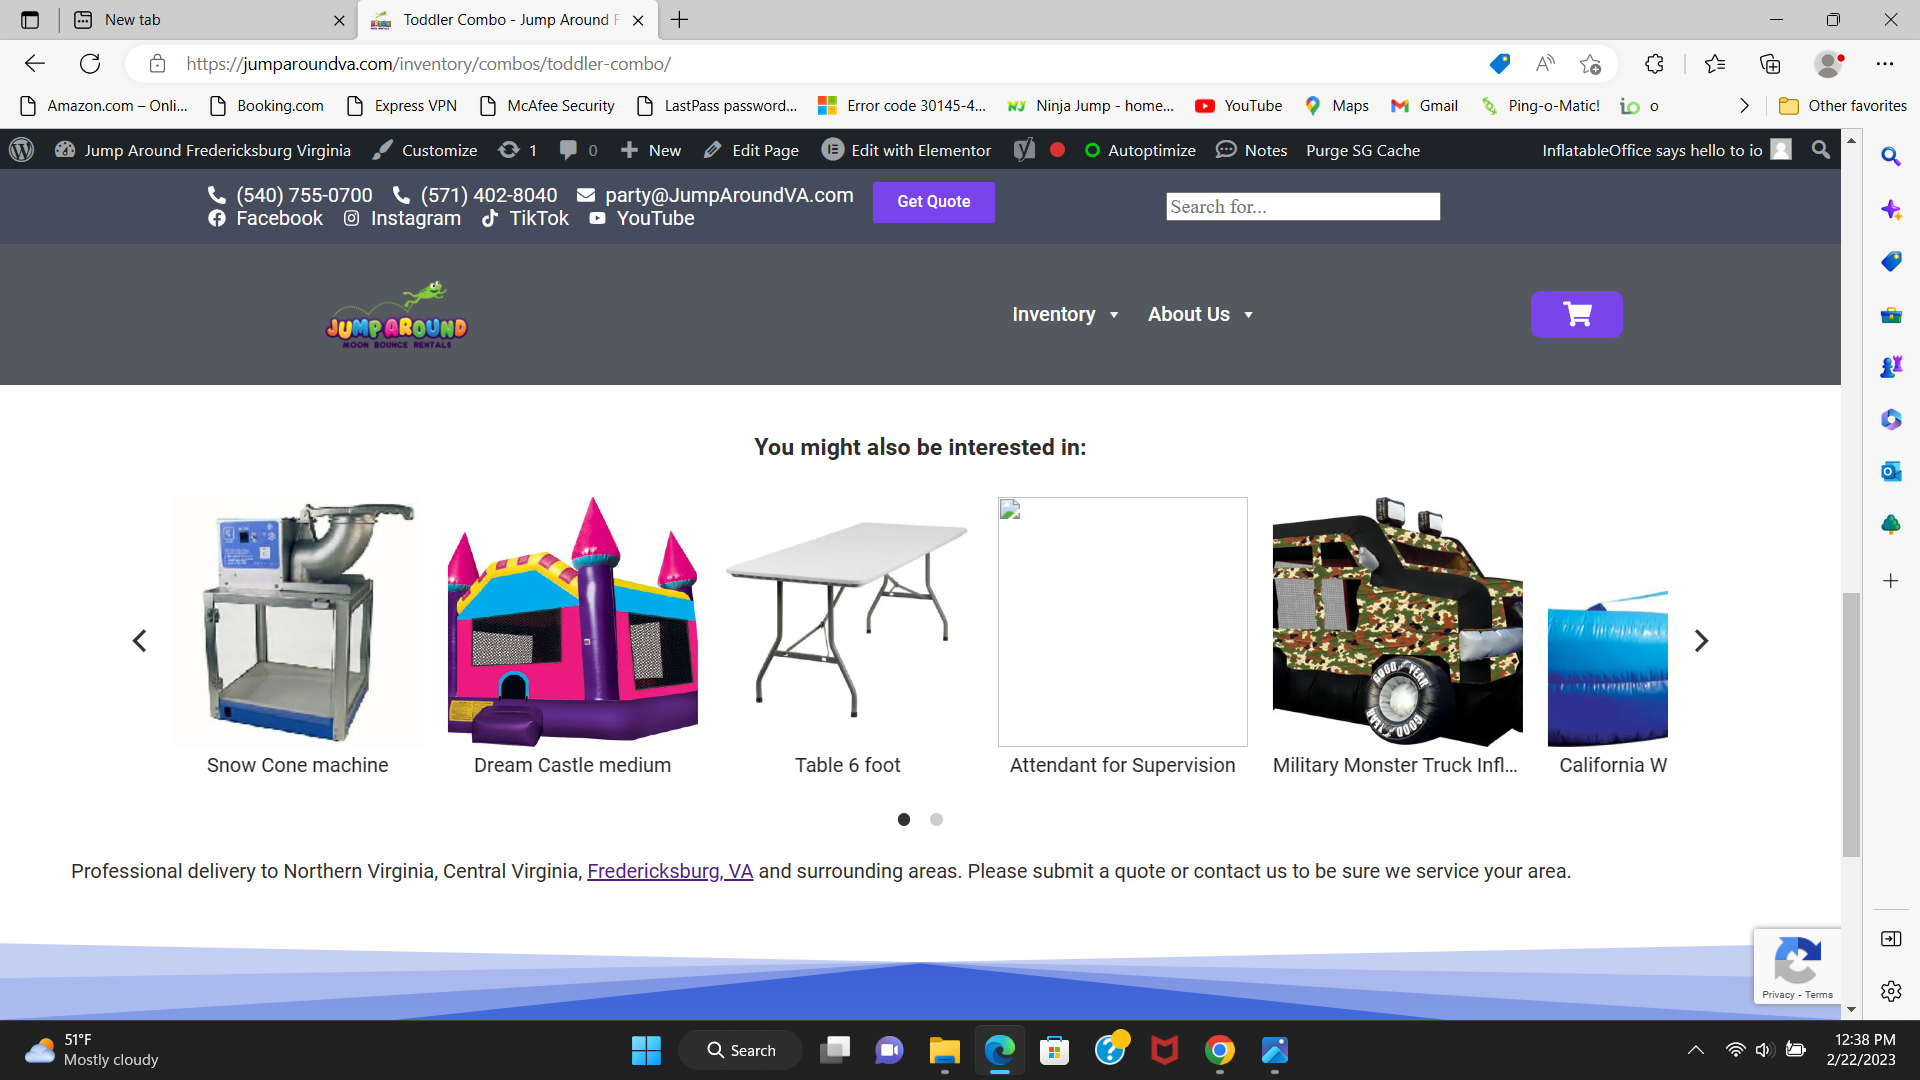Click the red recording dot in admin bar
This screenshot has width=1920, height=1080.
pos(1057,150)
